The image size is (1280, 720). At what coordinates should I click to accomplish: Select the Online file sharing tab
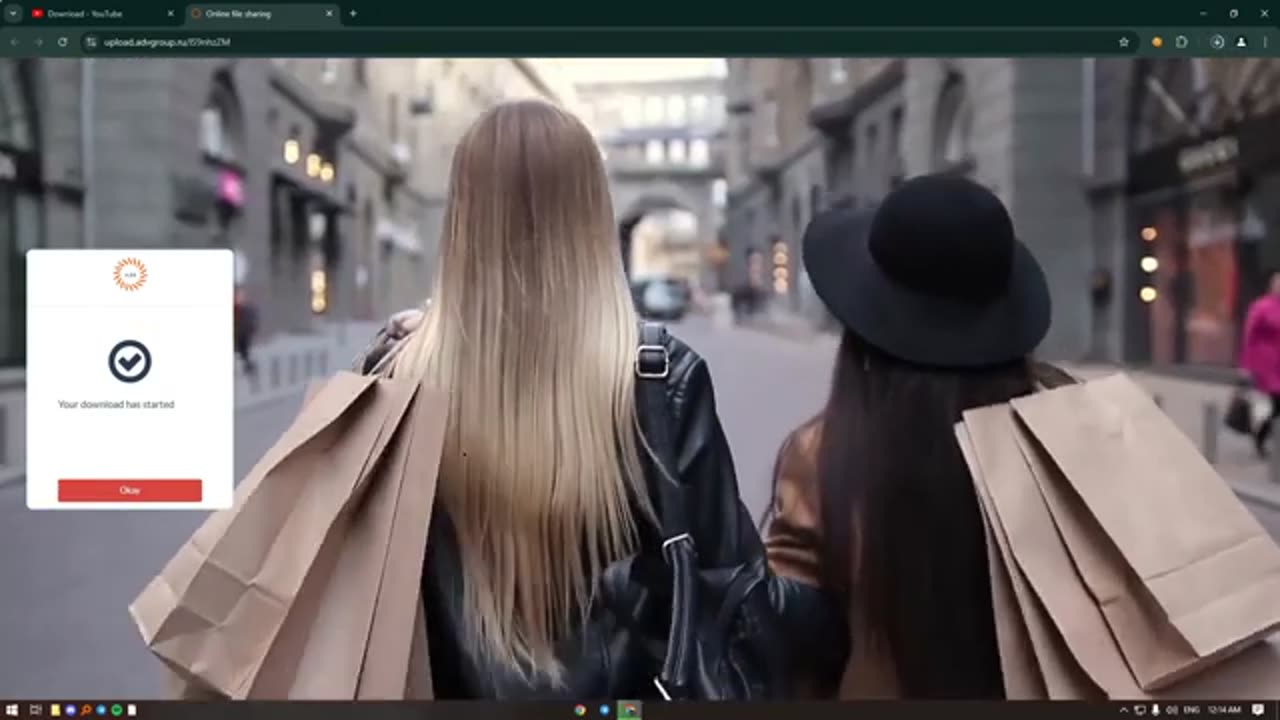coord(262,13)
